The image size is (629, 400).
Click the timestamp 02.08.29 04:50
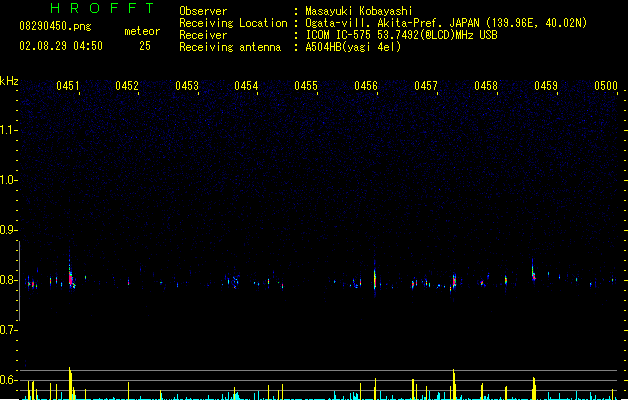coord(61,46)
